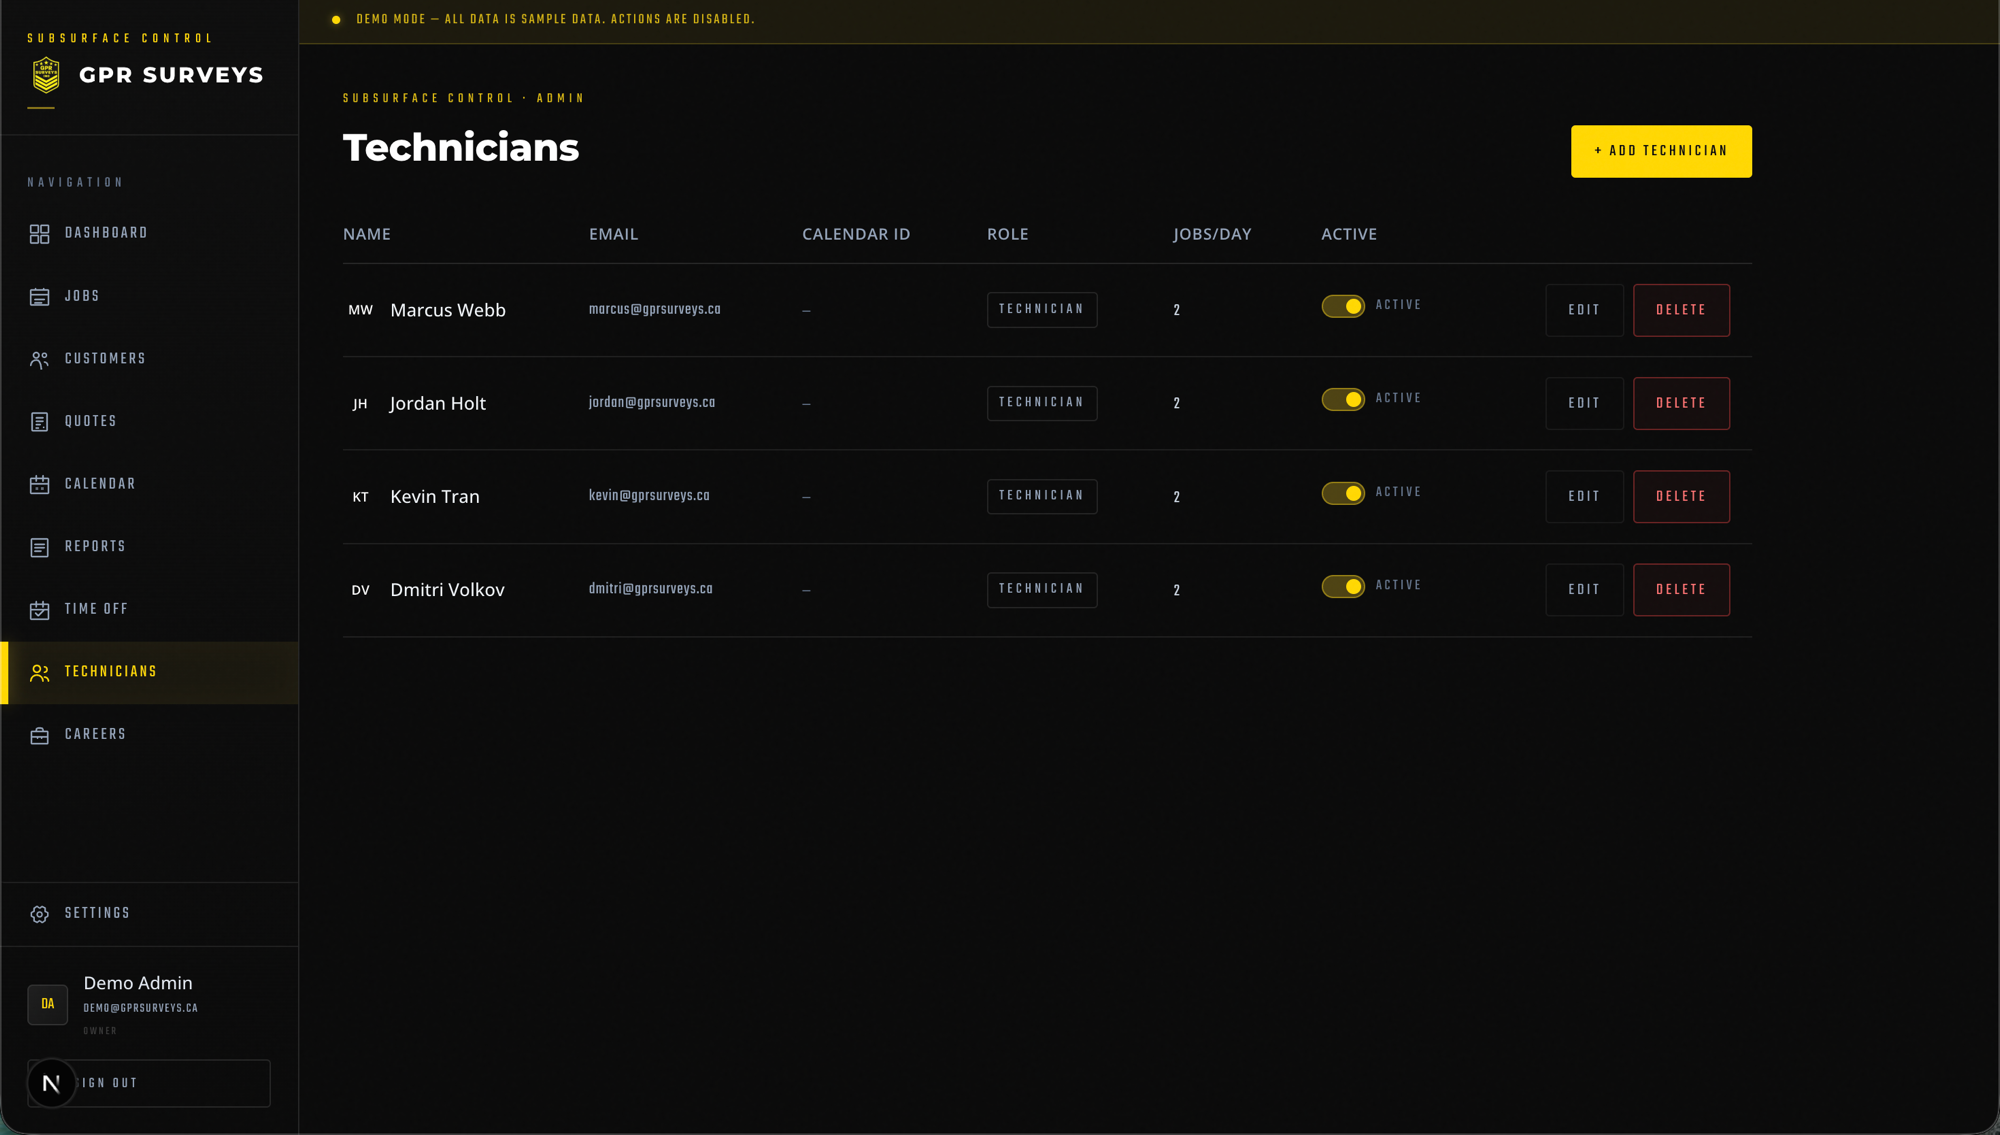
Task: Click the Add Technician button
Action: coord(1661,151)
